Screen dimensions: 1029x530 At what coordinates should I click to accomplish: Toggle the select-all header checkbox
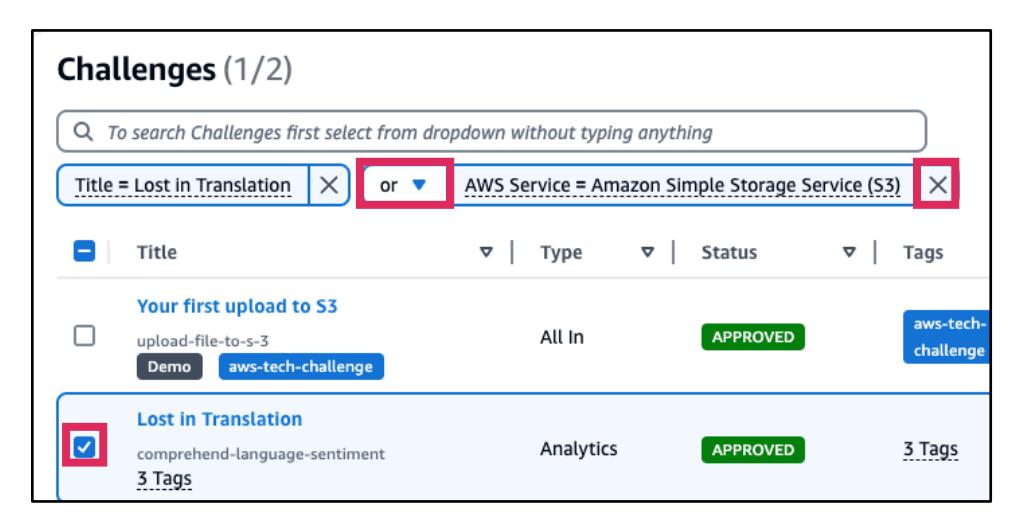[84, 253]
